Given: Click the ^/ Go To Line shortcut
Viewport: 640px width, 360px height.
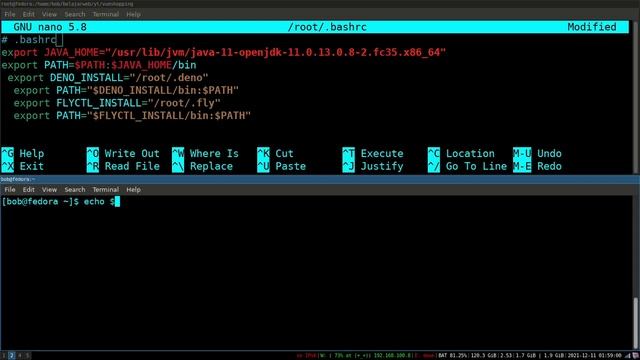Looking at the screenshot, I should (467, 167).
